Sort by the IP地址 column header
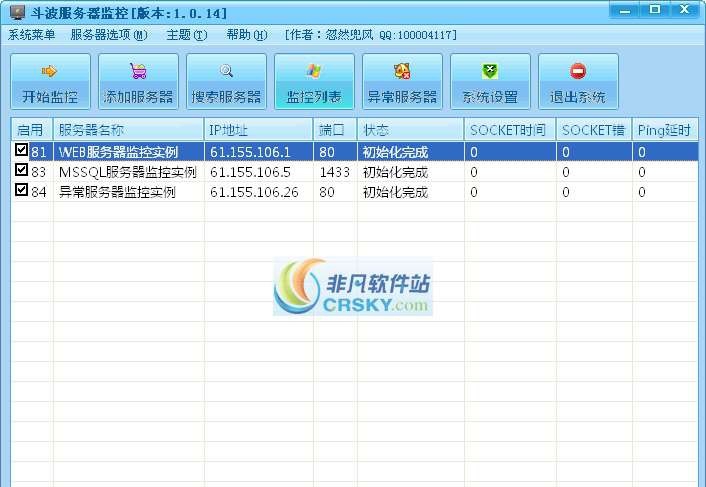Viewport: 706px width, 487px height. (x=258, y=130)
